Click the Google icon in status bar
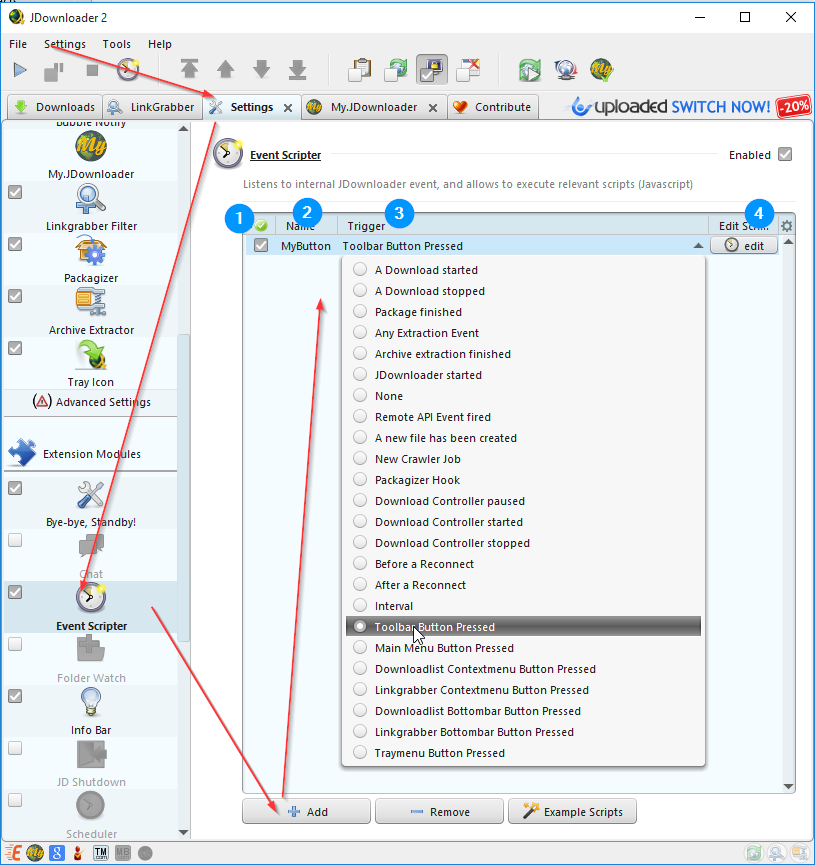This screenshot has height=865, width=815. pyautogui.click(x=57, y=853)
